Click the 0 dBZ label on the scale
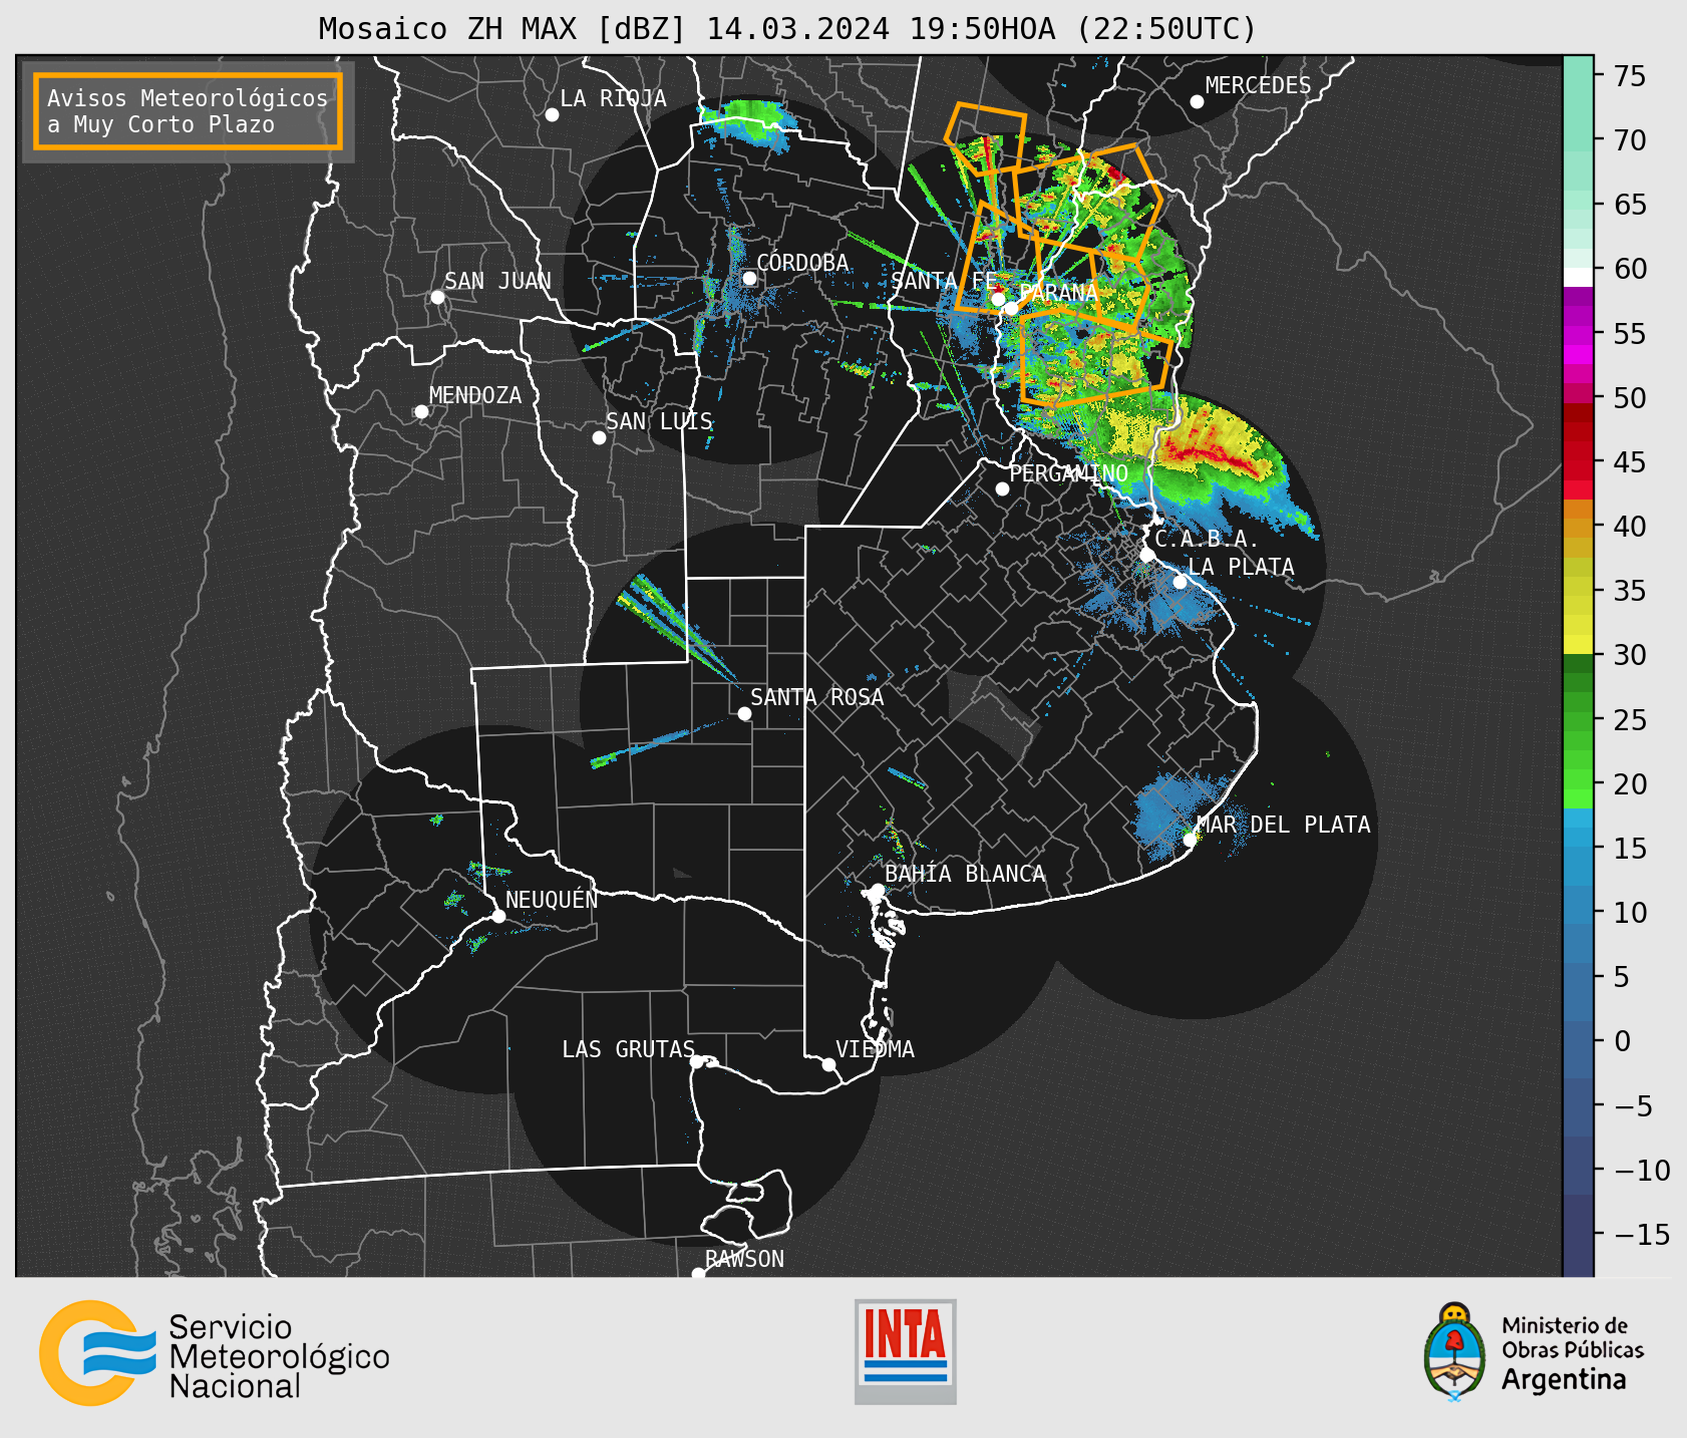 pos(1622,1041)
